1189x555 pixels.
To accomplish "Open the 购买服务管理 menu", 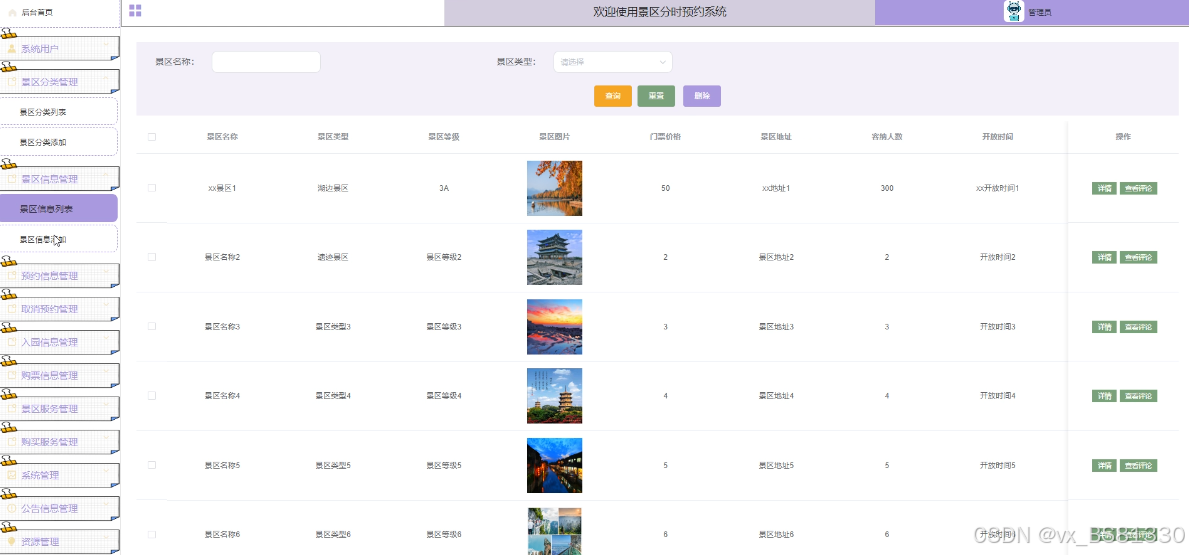I will click(x=60, y=442).
